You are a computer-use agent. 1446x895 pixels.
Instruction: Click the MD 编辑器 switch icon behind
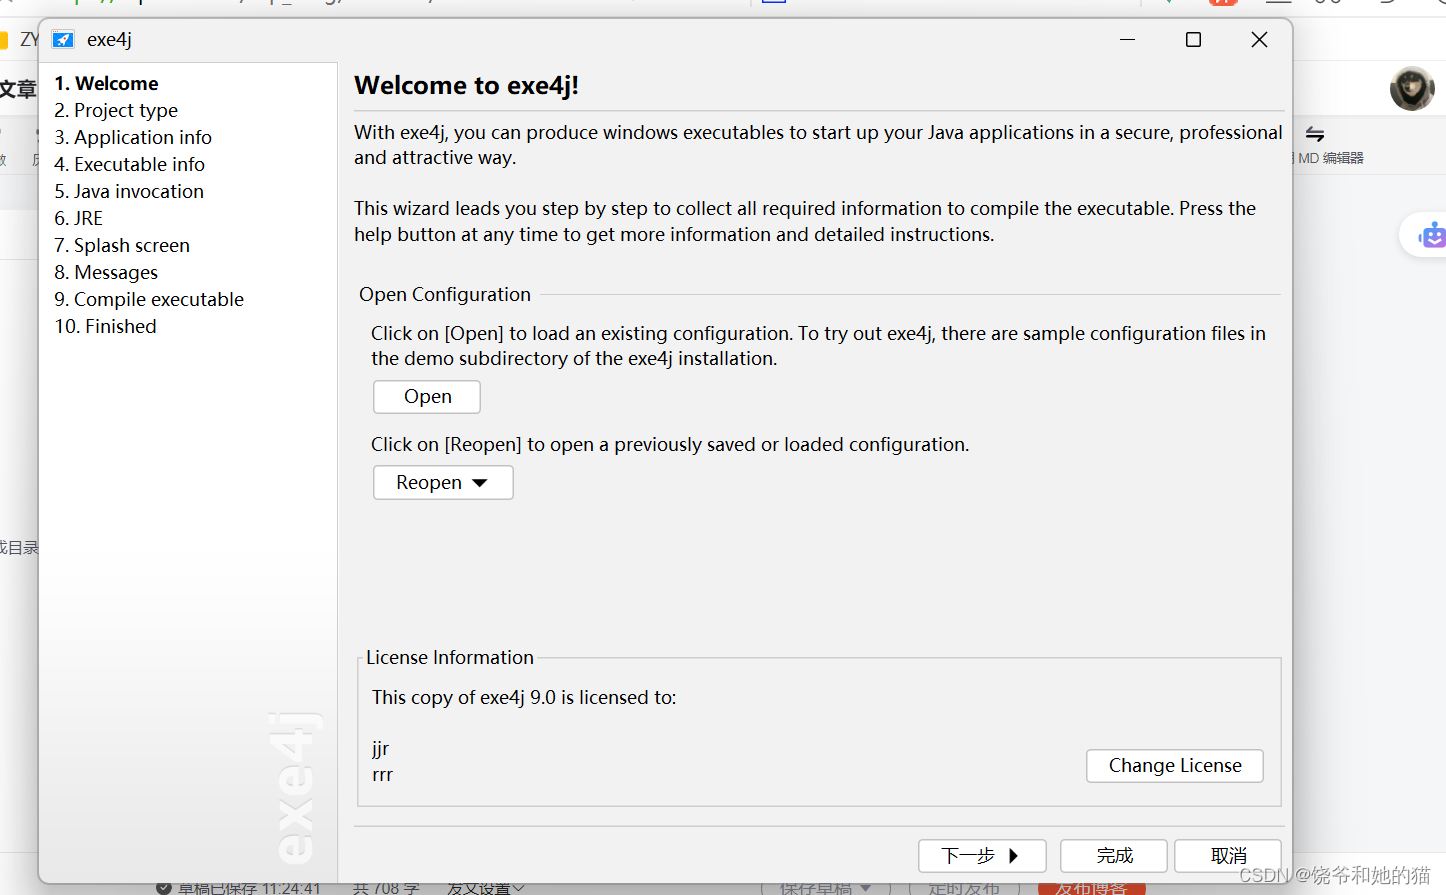coord(1315,134)
